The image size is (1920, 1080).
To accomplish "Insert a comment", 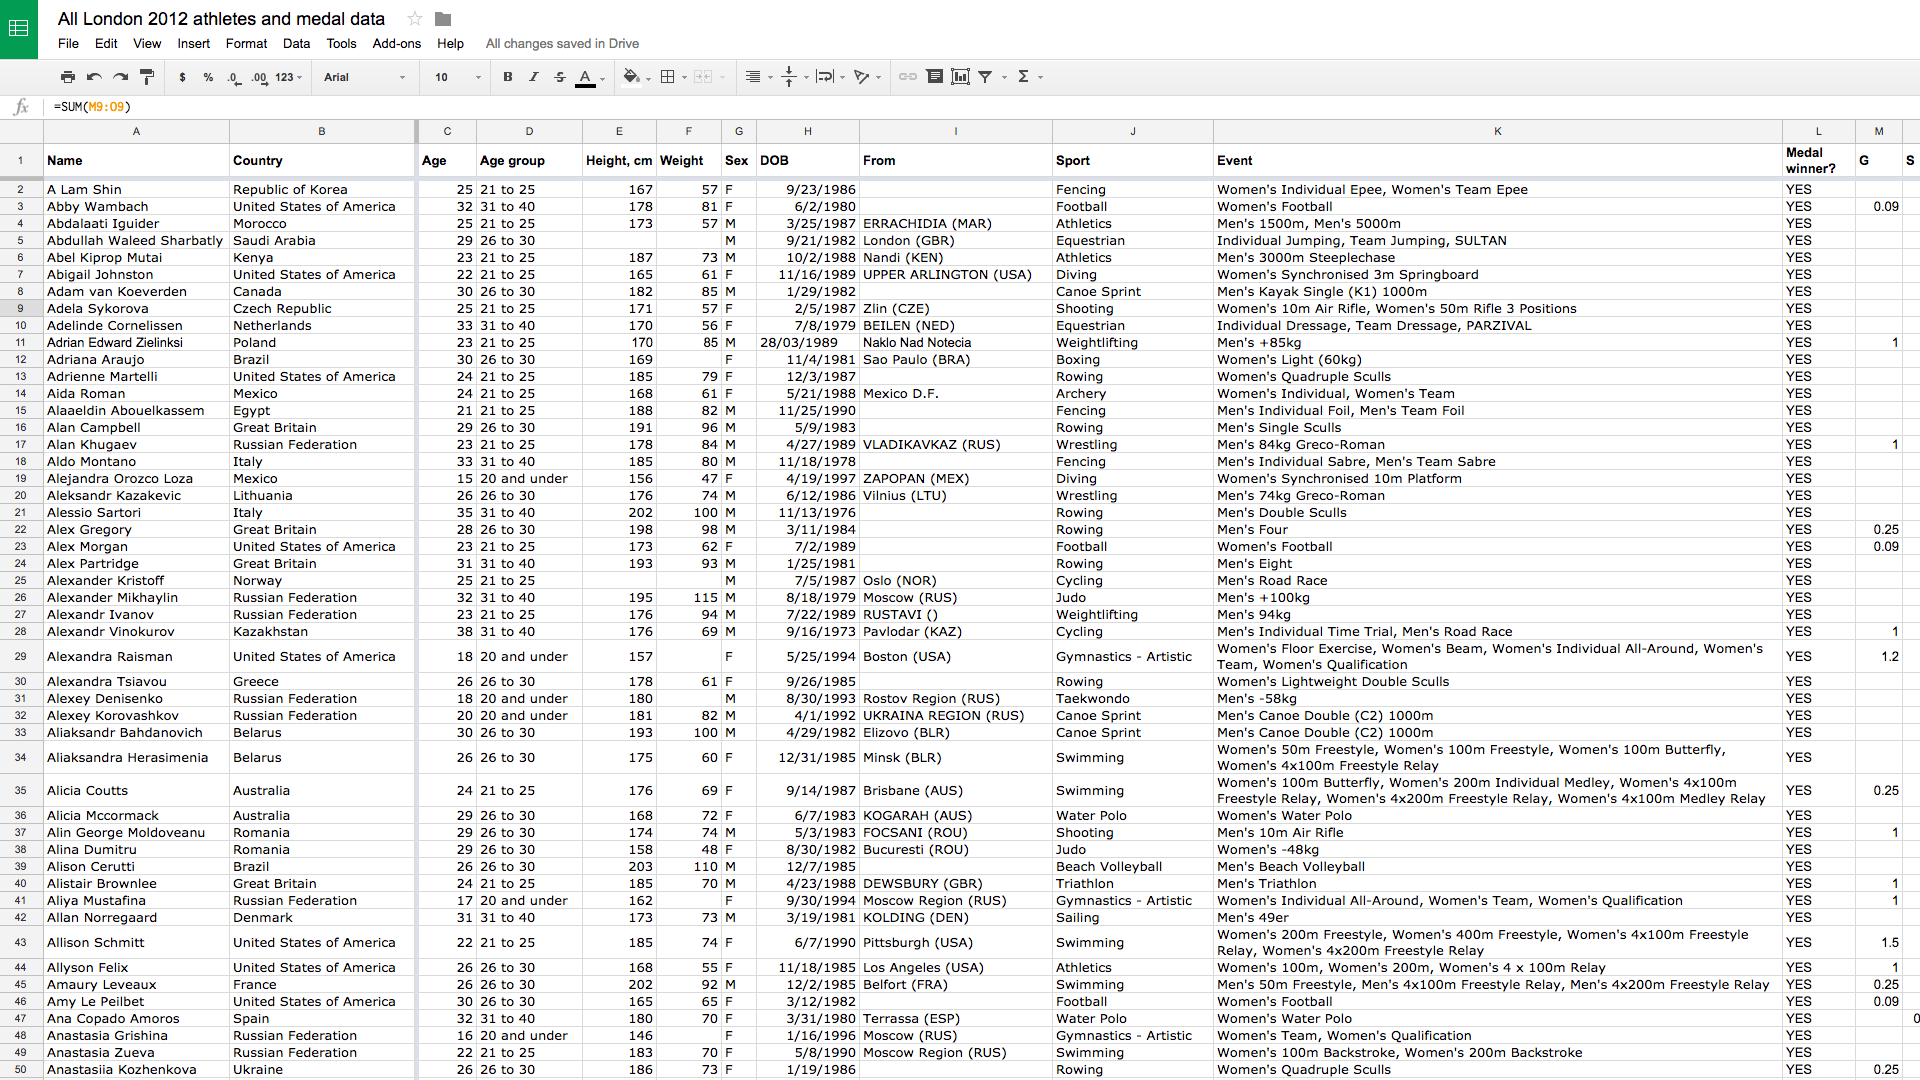I will tap(935, 77).
